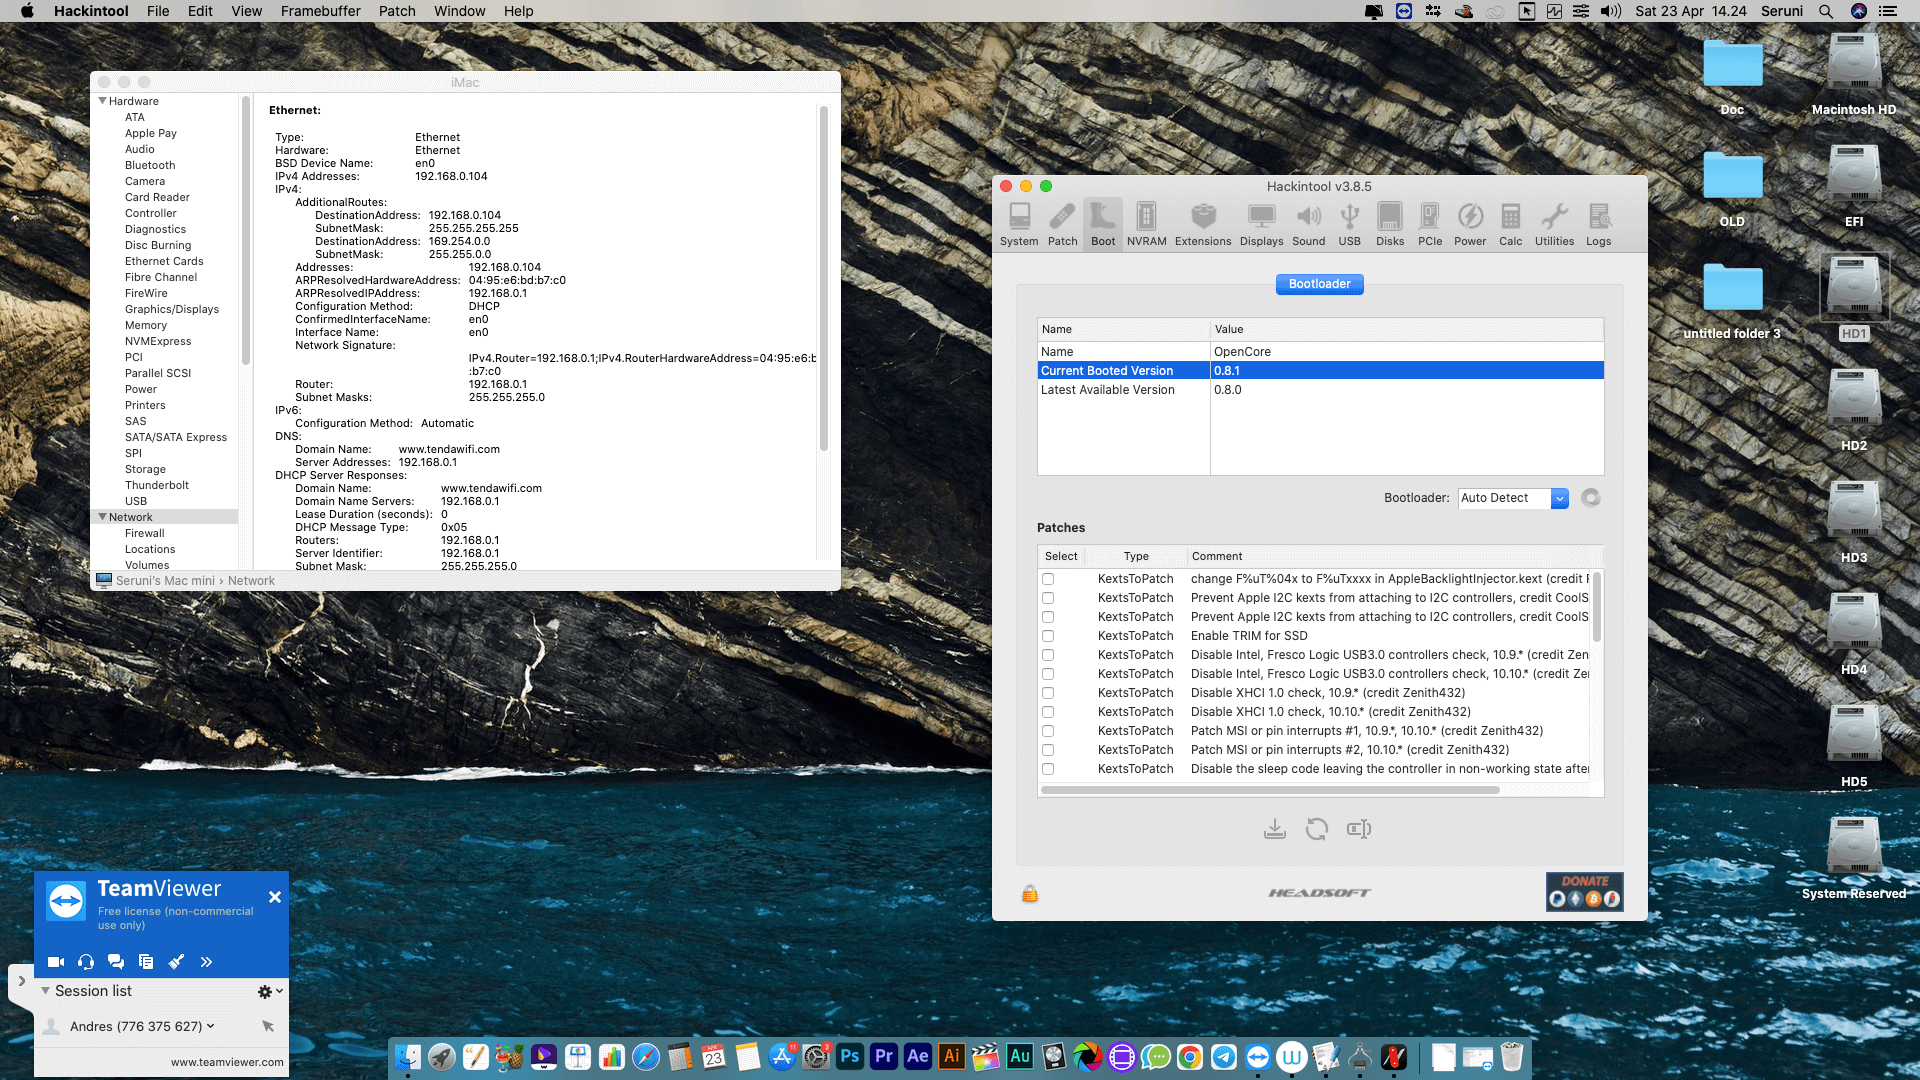The width and height of the screenshot is (1920, 1080).
Task: Open the System tab in Hackintool toolbar
Action: tap(1019, 224)
